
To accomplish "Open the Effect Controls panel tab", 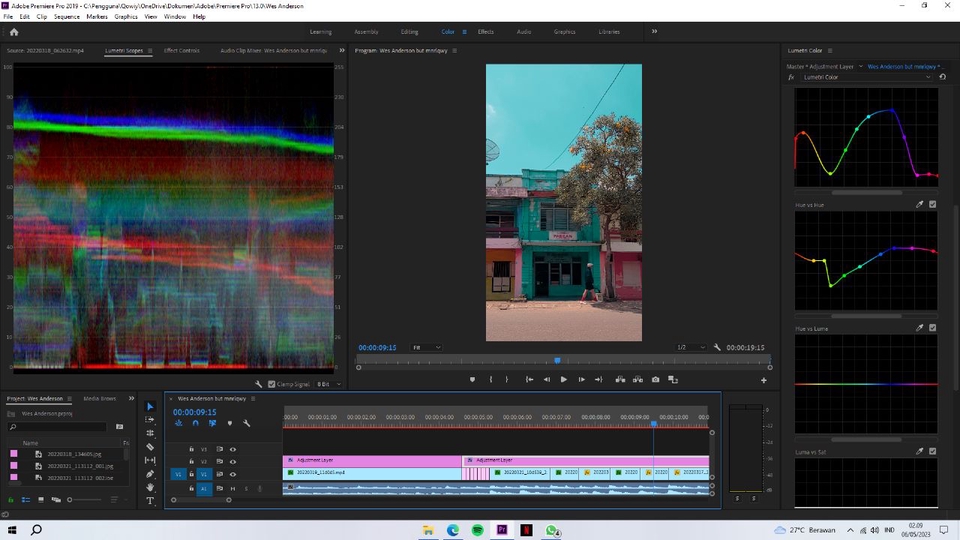I will coord(181,50).
